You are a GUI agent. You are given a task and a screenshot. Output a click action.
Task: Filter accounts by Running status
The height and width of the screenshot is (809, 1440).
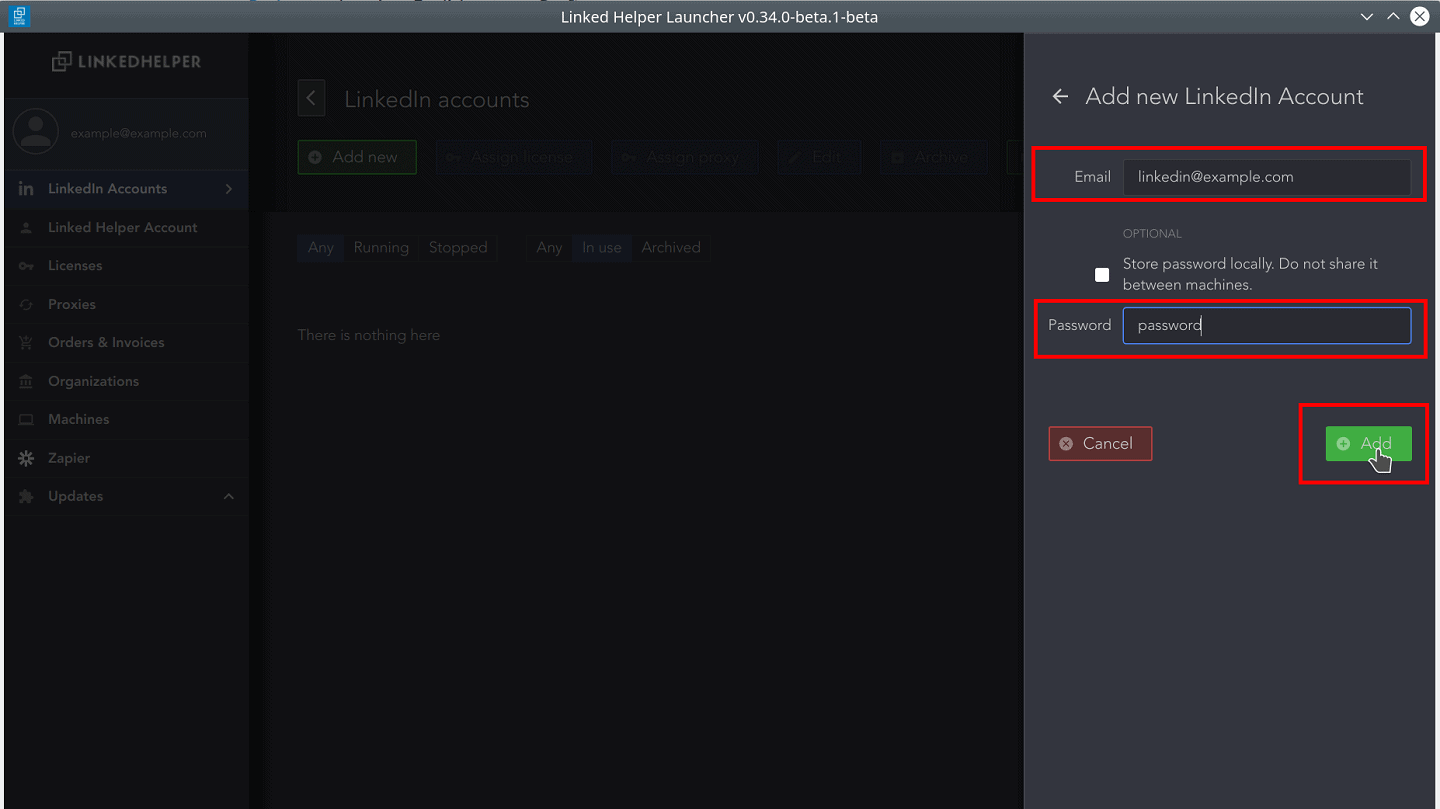point(381,248)
